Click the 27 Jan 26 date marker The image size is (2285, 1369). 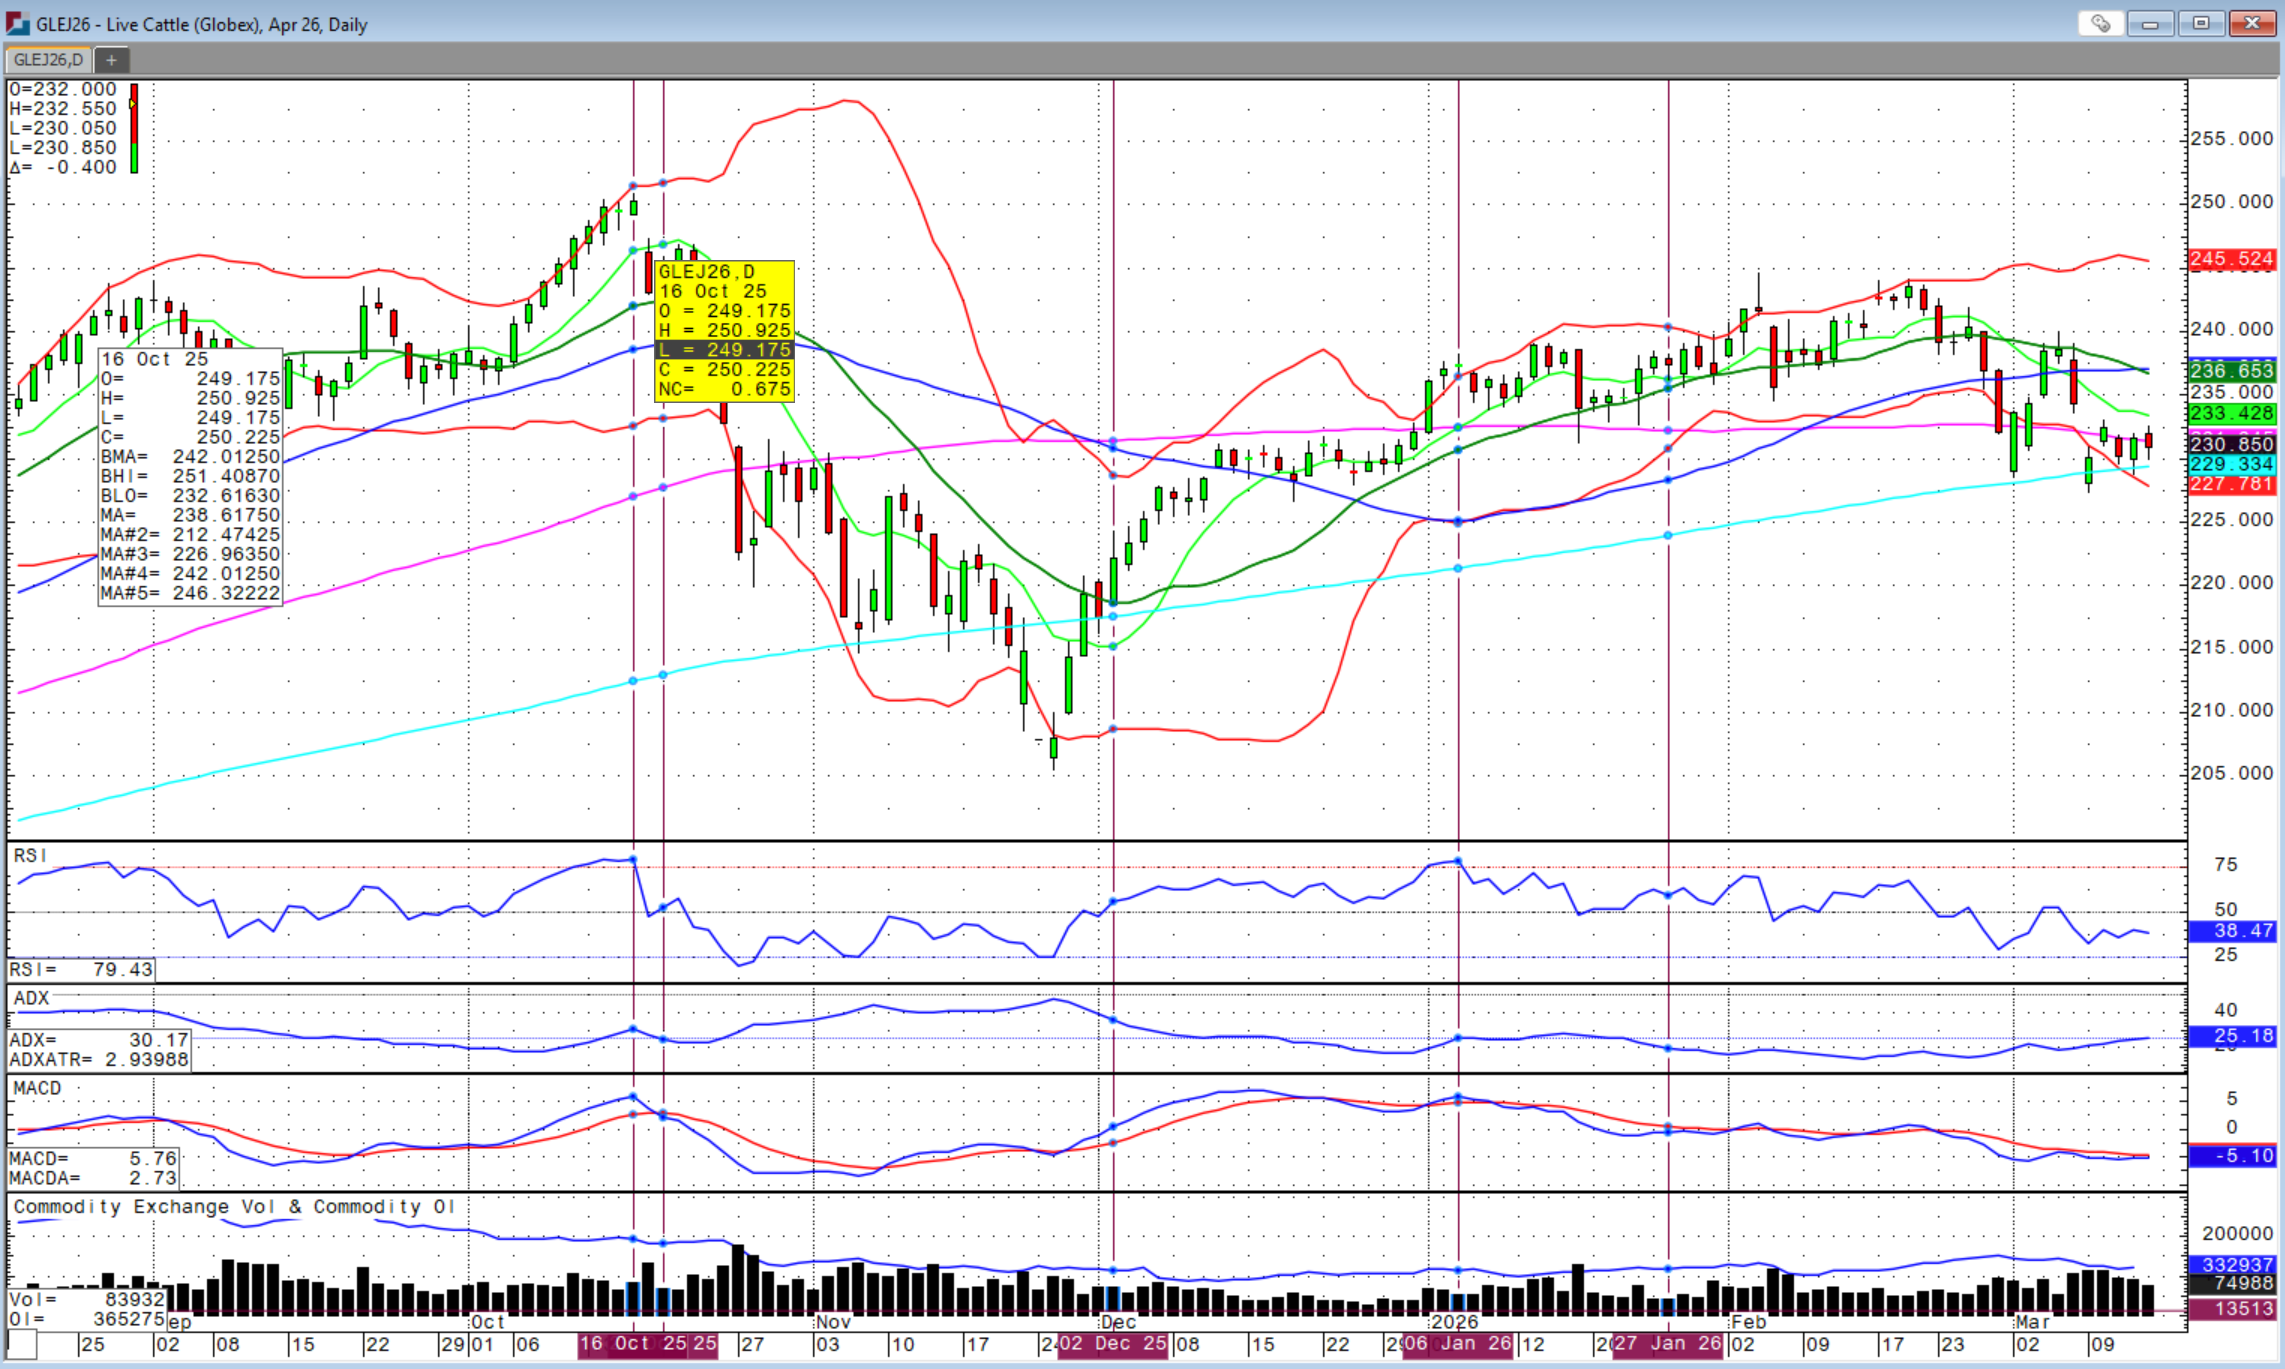point(1667,1344)
